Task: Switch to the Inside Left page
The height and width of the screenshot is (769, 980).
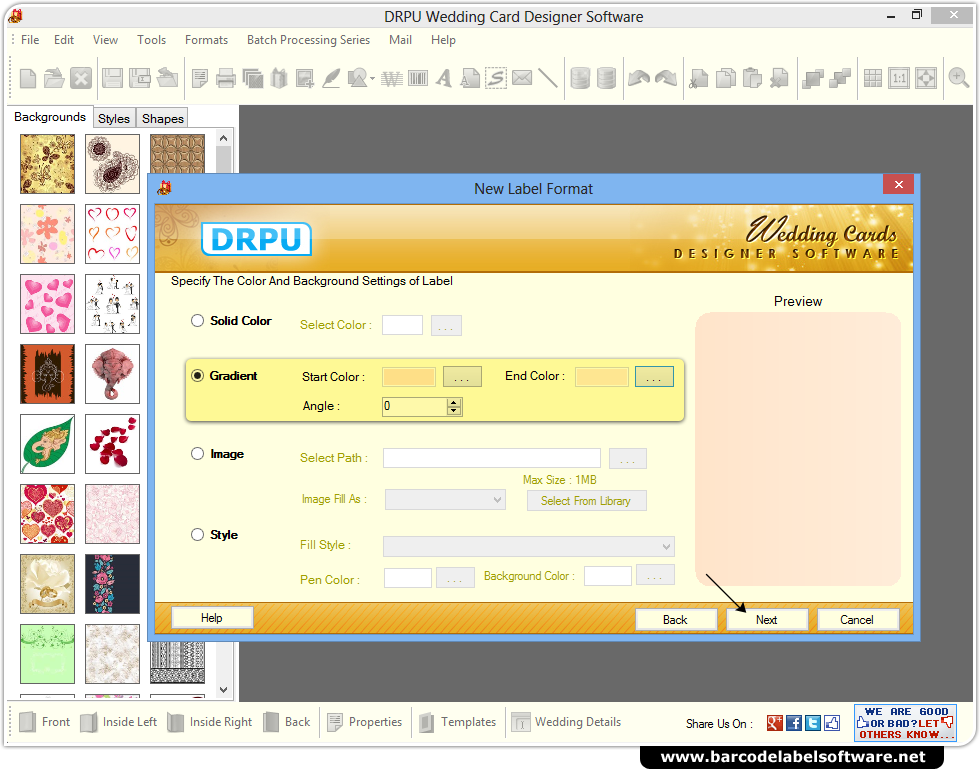Action: 119,722
